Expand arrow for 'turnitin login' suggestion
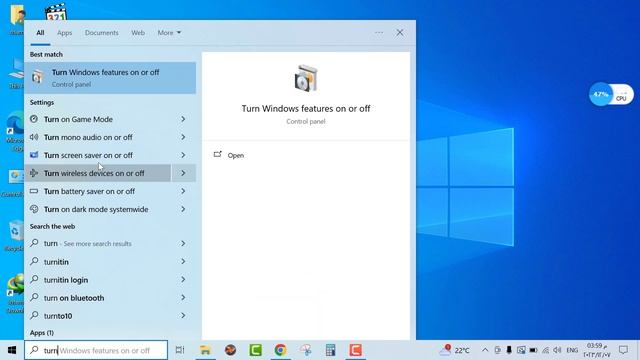Image resolution: width=640 pixels, height=360 pixels. pos(183,280)
